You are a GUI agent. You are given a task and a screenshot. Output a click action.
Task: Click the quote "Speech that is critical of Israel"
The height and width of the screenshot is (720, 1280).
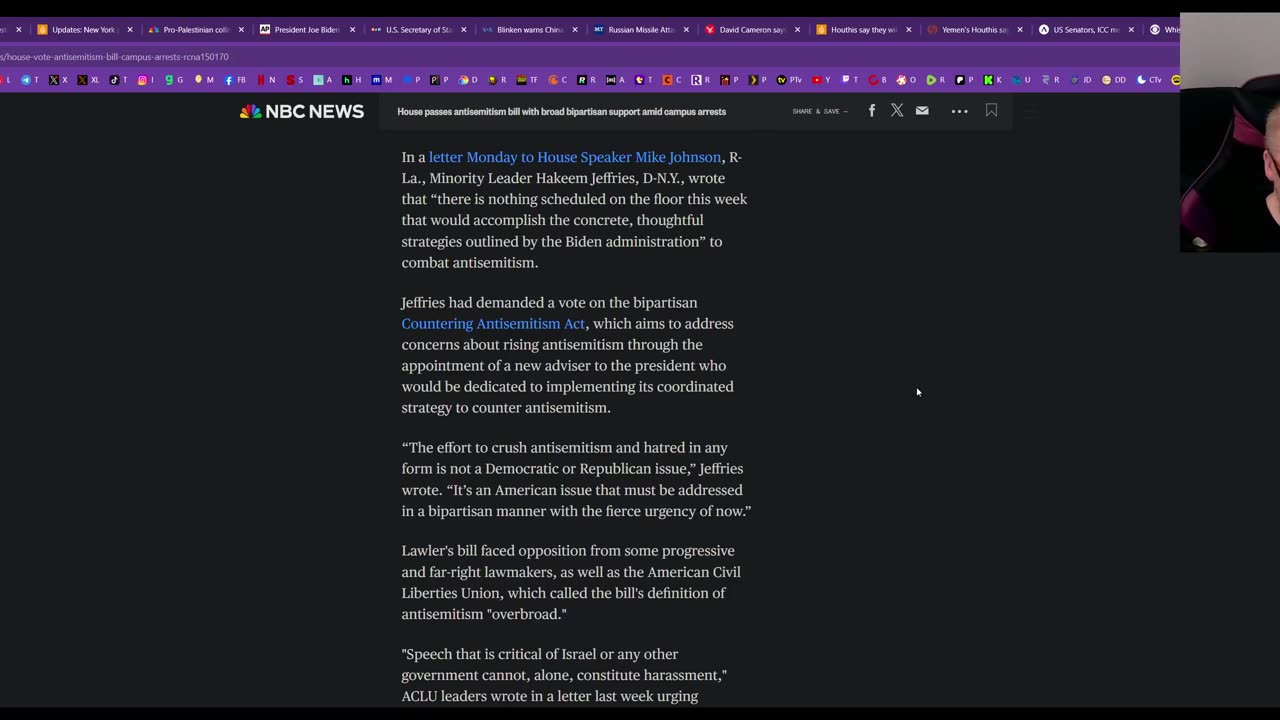[x=564, y=675]
